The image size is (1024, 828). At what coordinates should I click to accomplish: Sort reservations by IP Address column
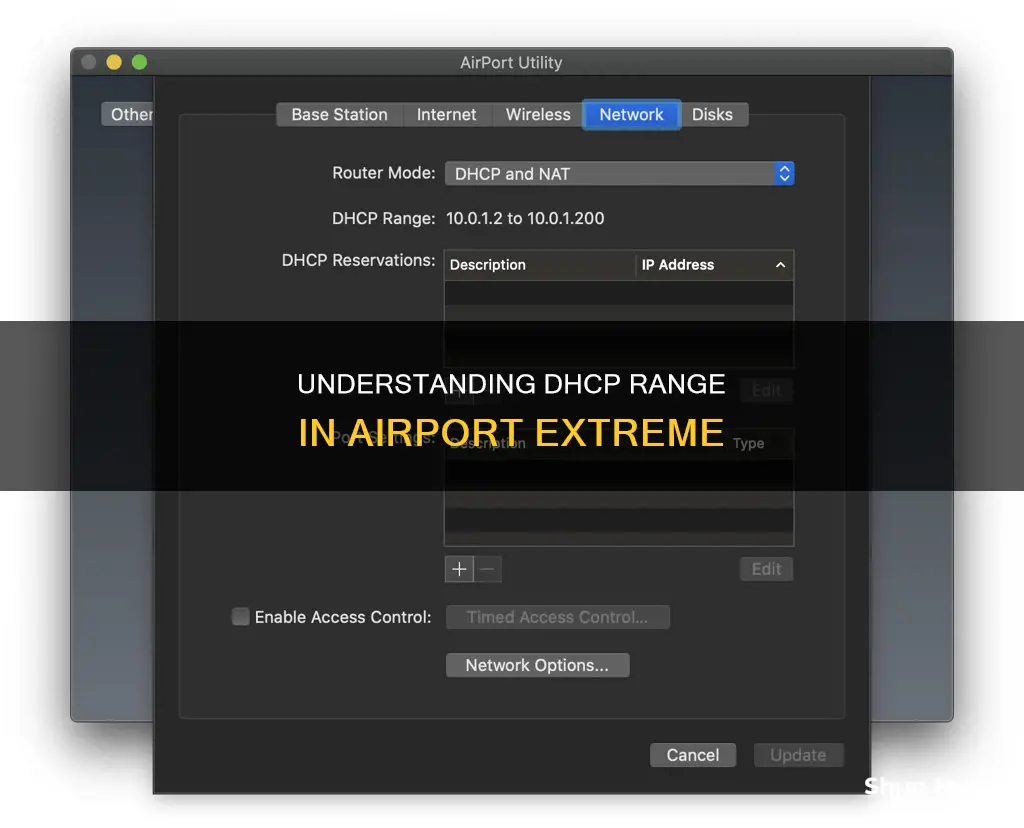pos(714,265)
